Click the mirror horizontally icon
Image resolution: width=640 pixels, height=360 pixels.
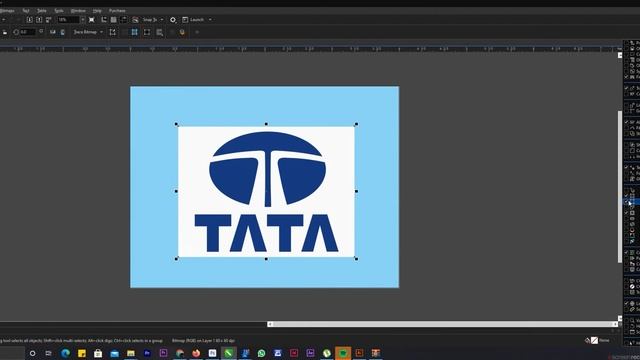53,32
